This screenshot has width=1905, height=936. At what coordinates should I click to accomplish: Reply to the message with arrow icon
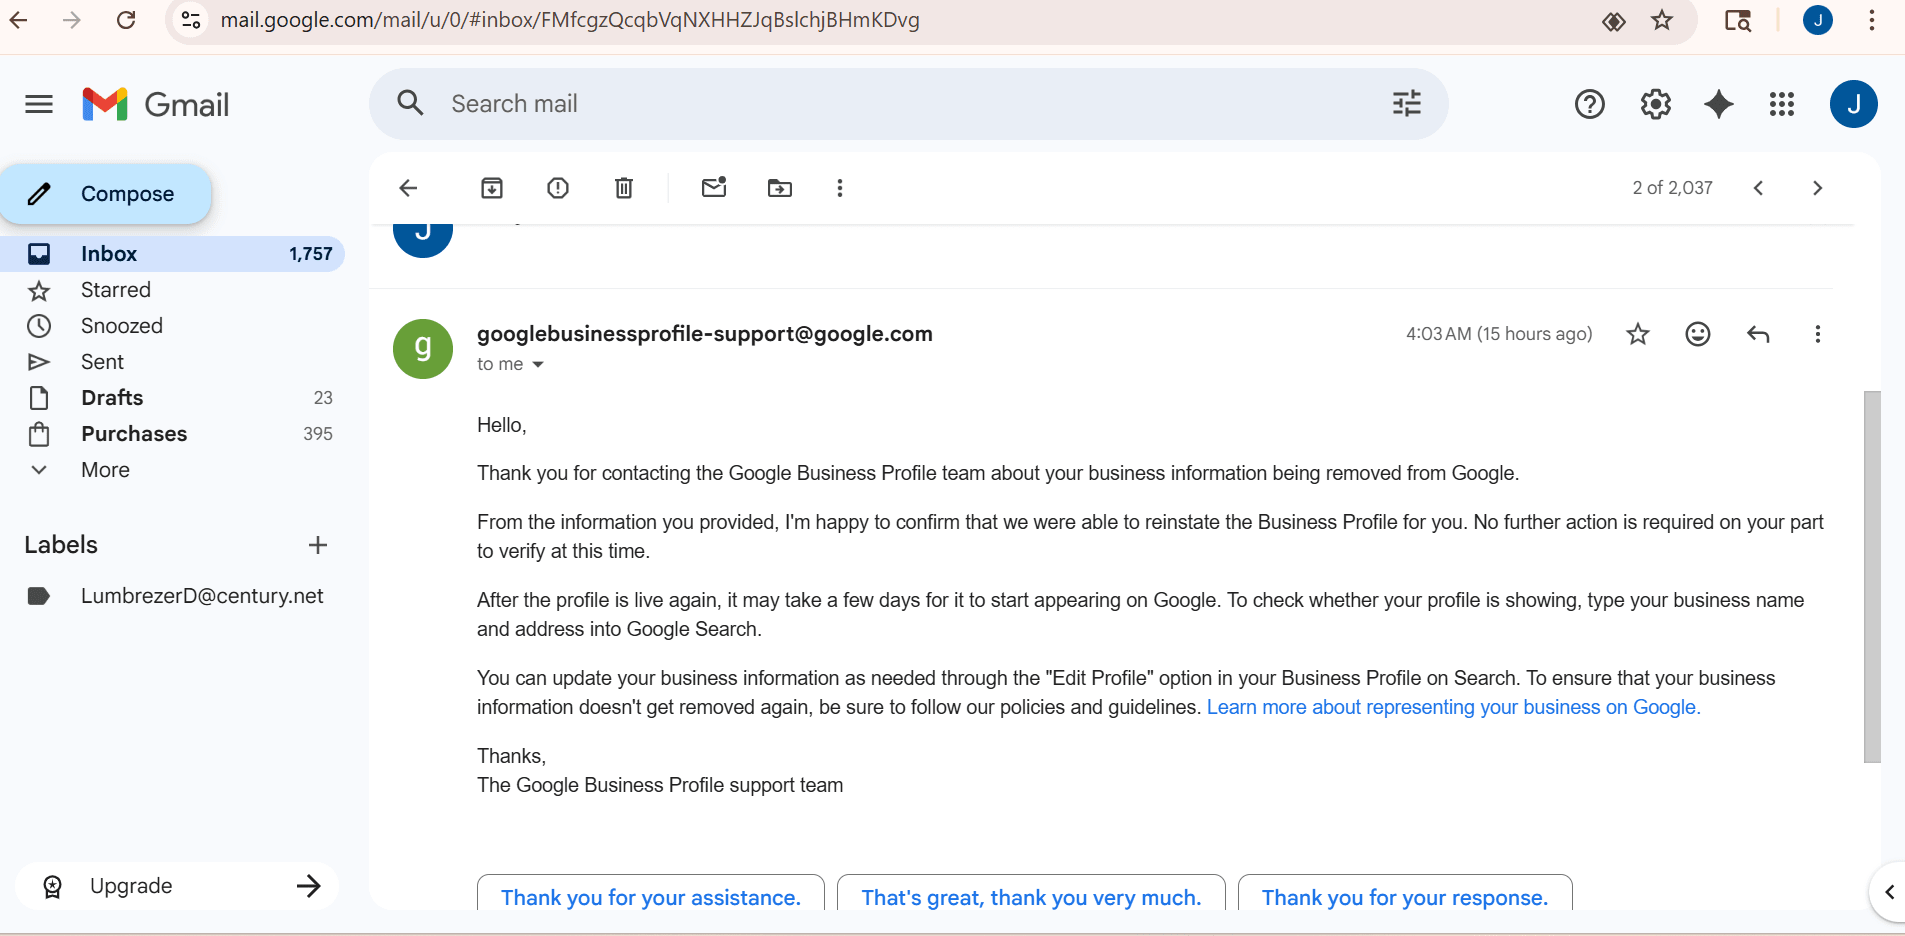point(1758,334)
